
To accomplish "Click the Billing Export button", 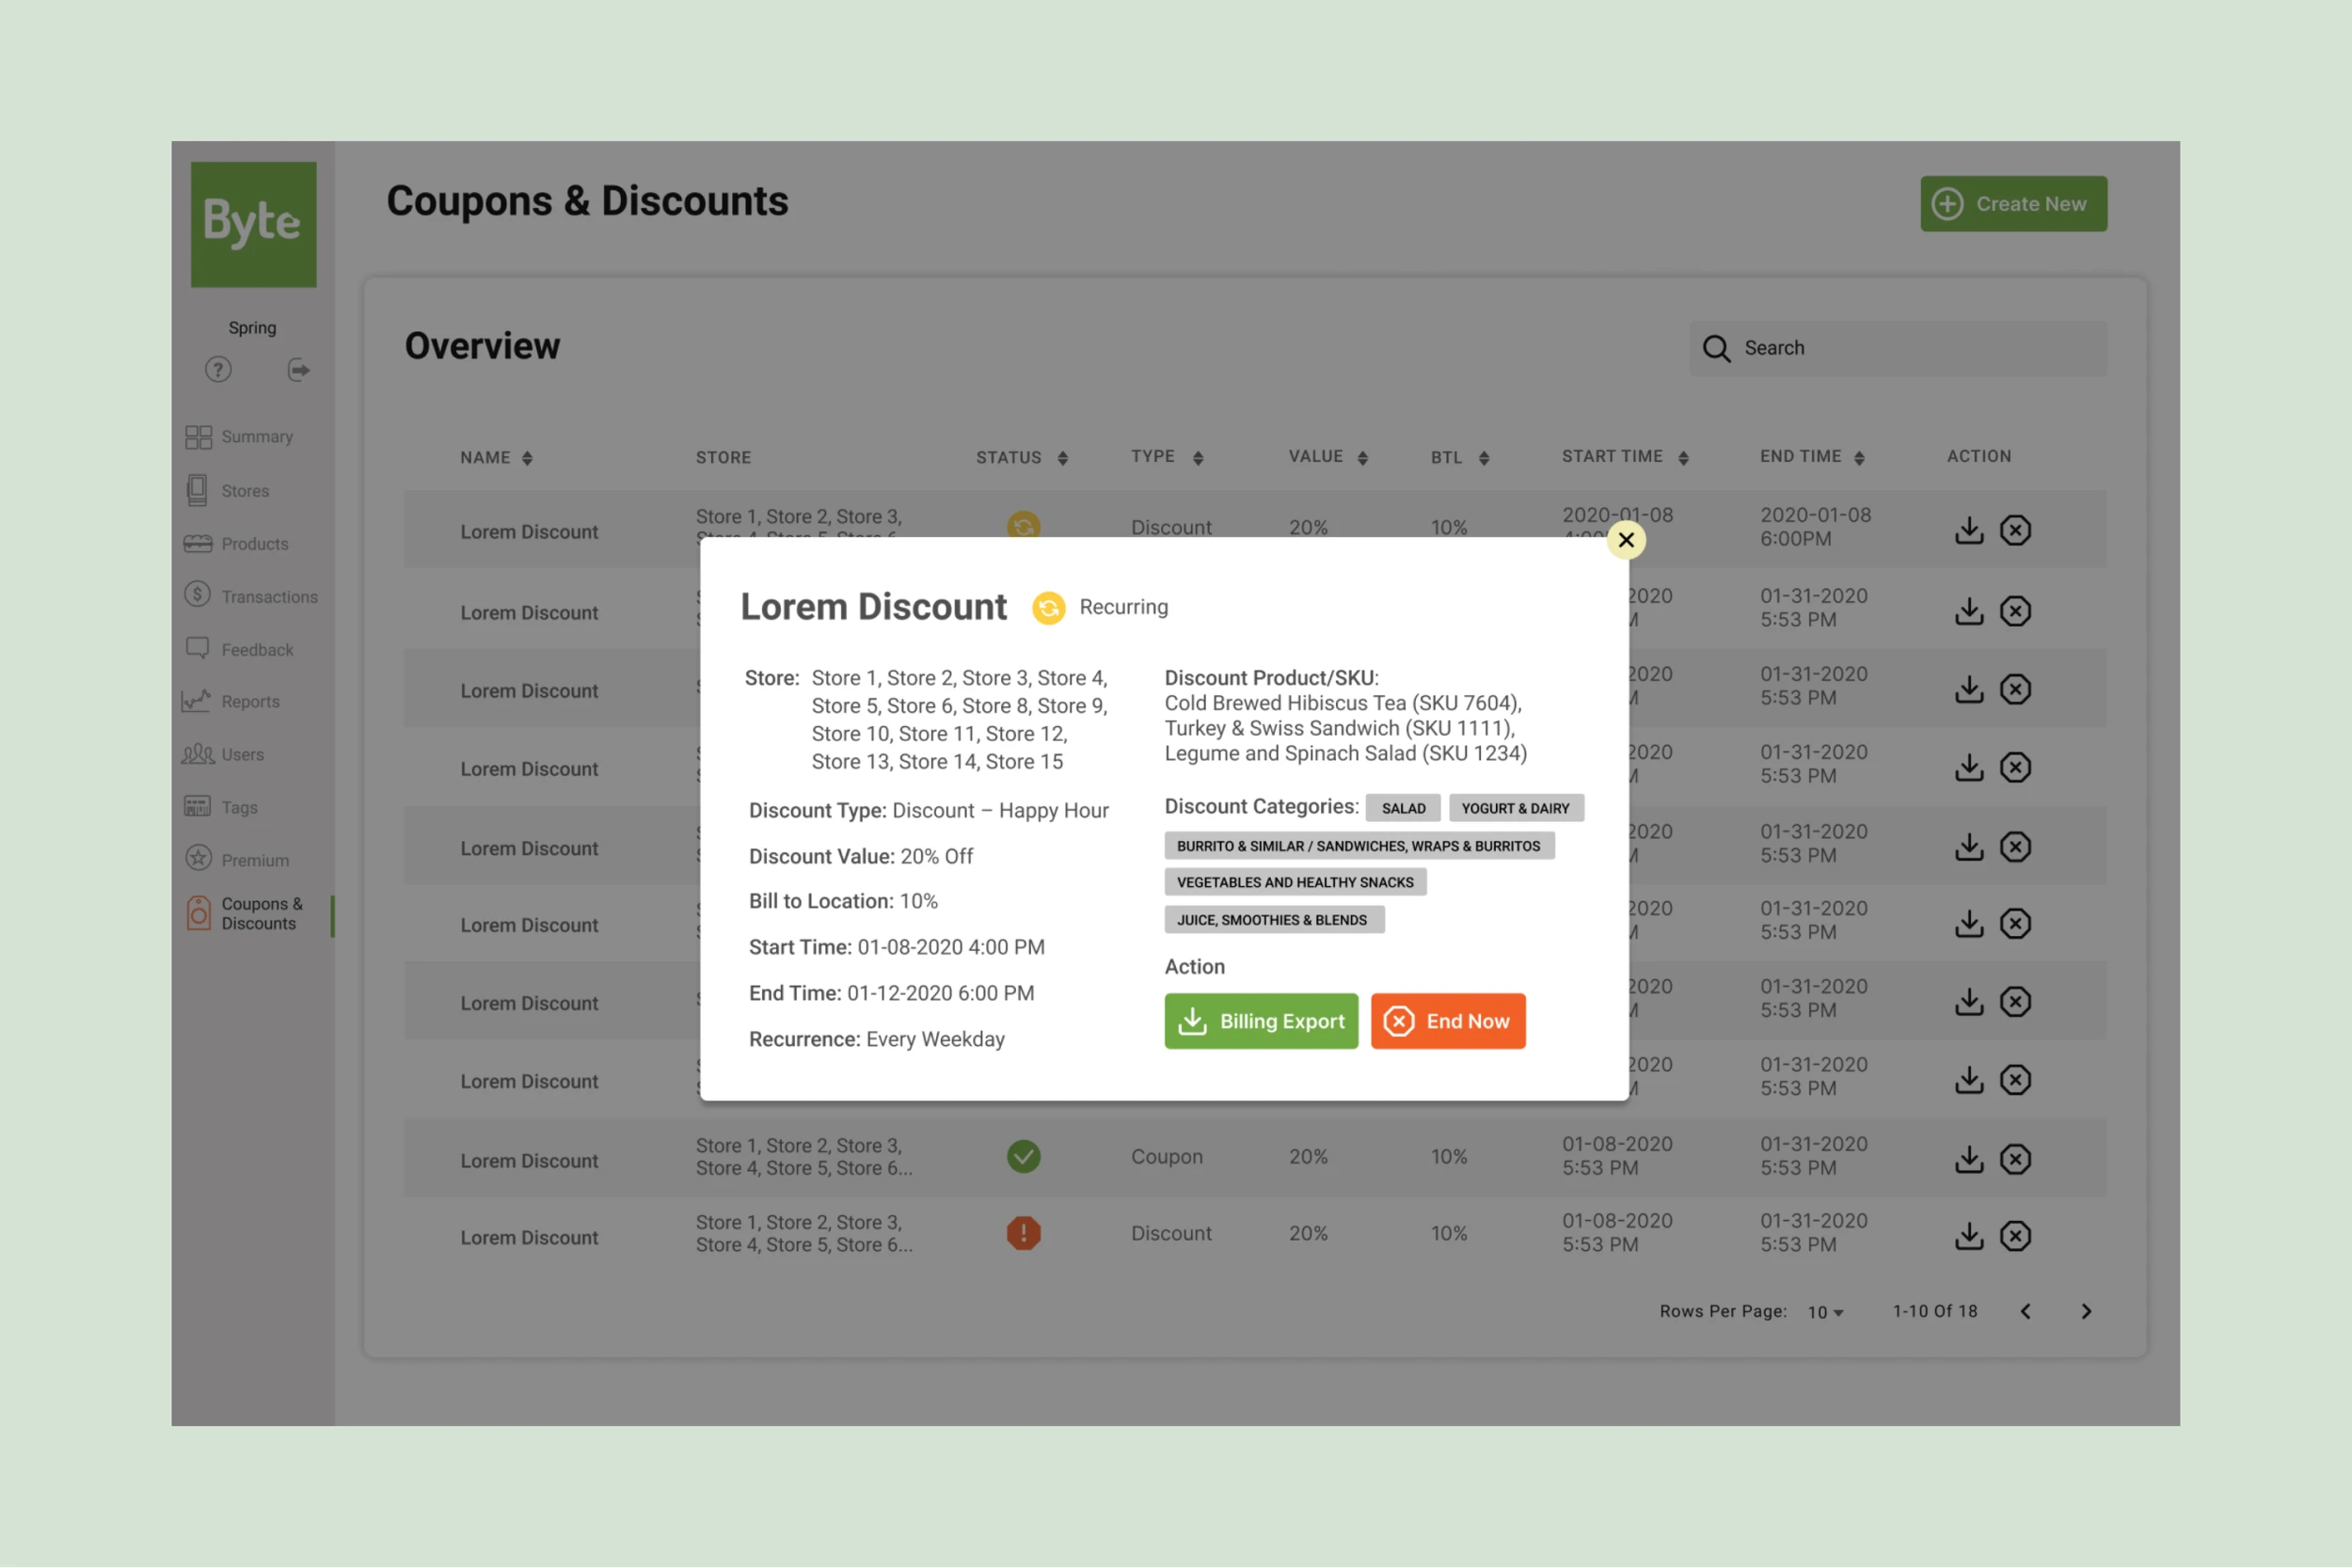I will pyautogui.click(x=1261, y=1021).
